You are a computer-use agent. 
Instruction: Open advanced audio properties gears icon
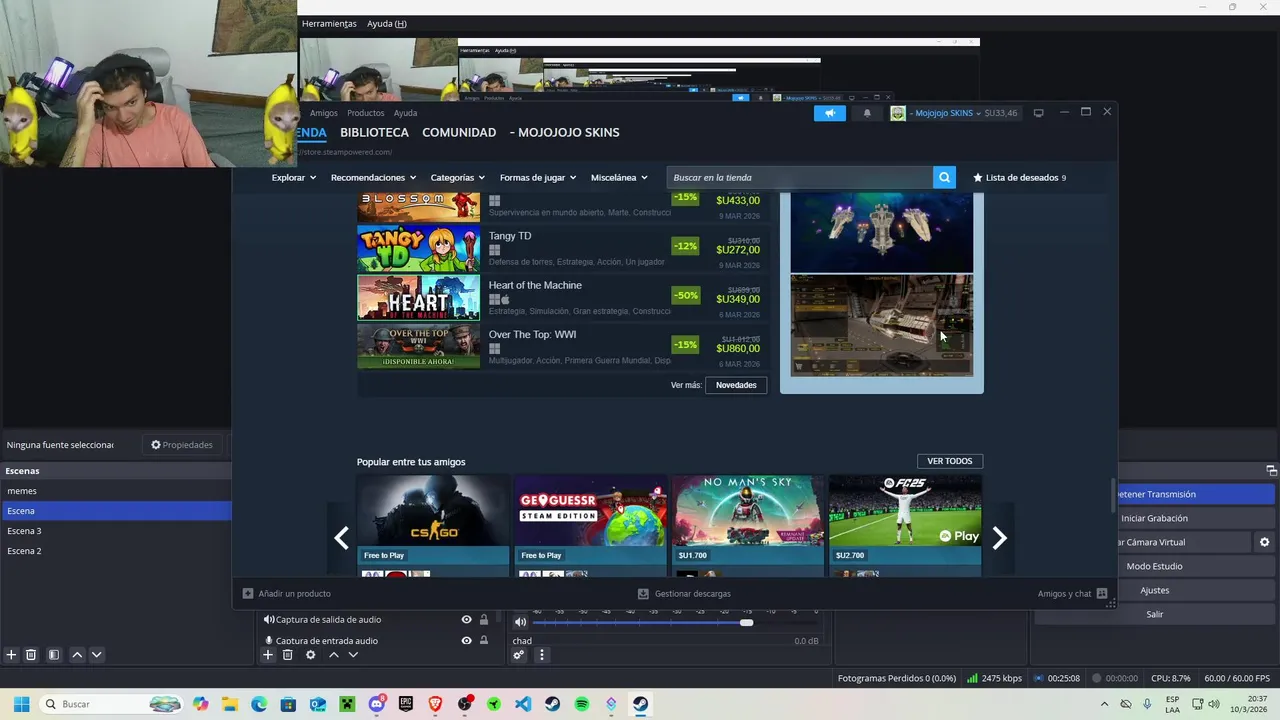[x=518, y=655]
